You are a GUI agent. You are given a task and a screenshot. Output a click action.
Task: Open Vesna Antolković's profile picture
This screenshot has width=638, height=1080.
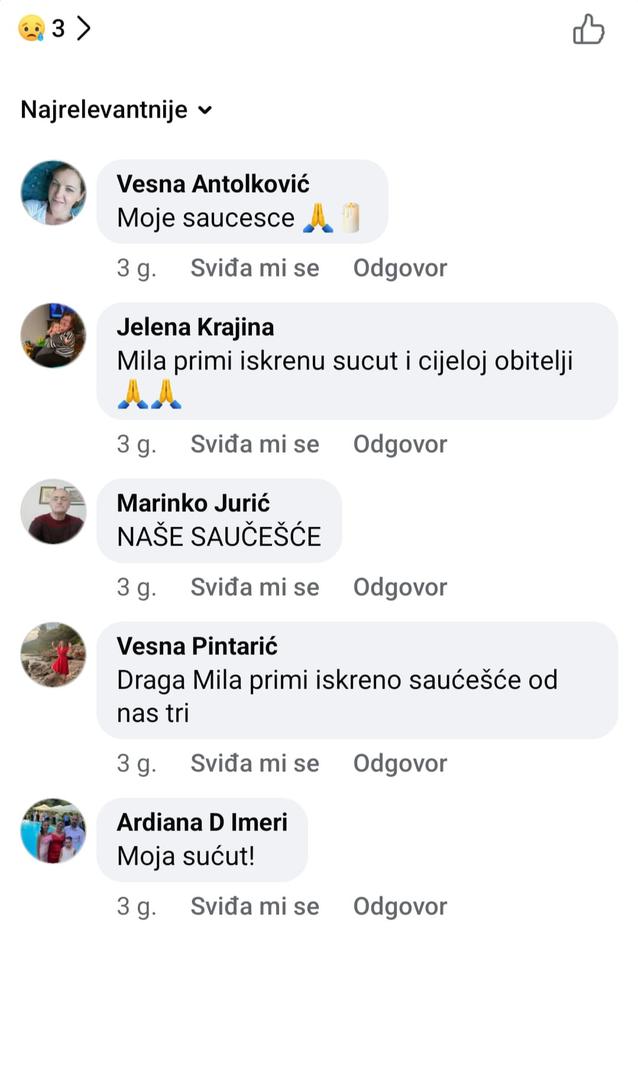[x=53, y=192]
